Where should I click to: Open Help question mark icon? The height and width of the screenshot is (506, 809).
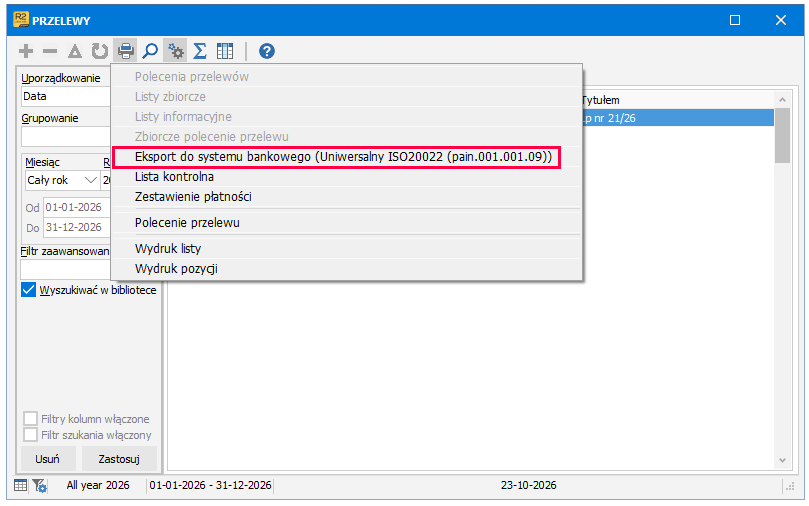[267, 51]
